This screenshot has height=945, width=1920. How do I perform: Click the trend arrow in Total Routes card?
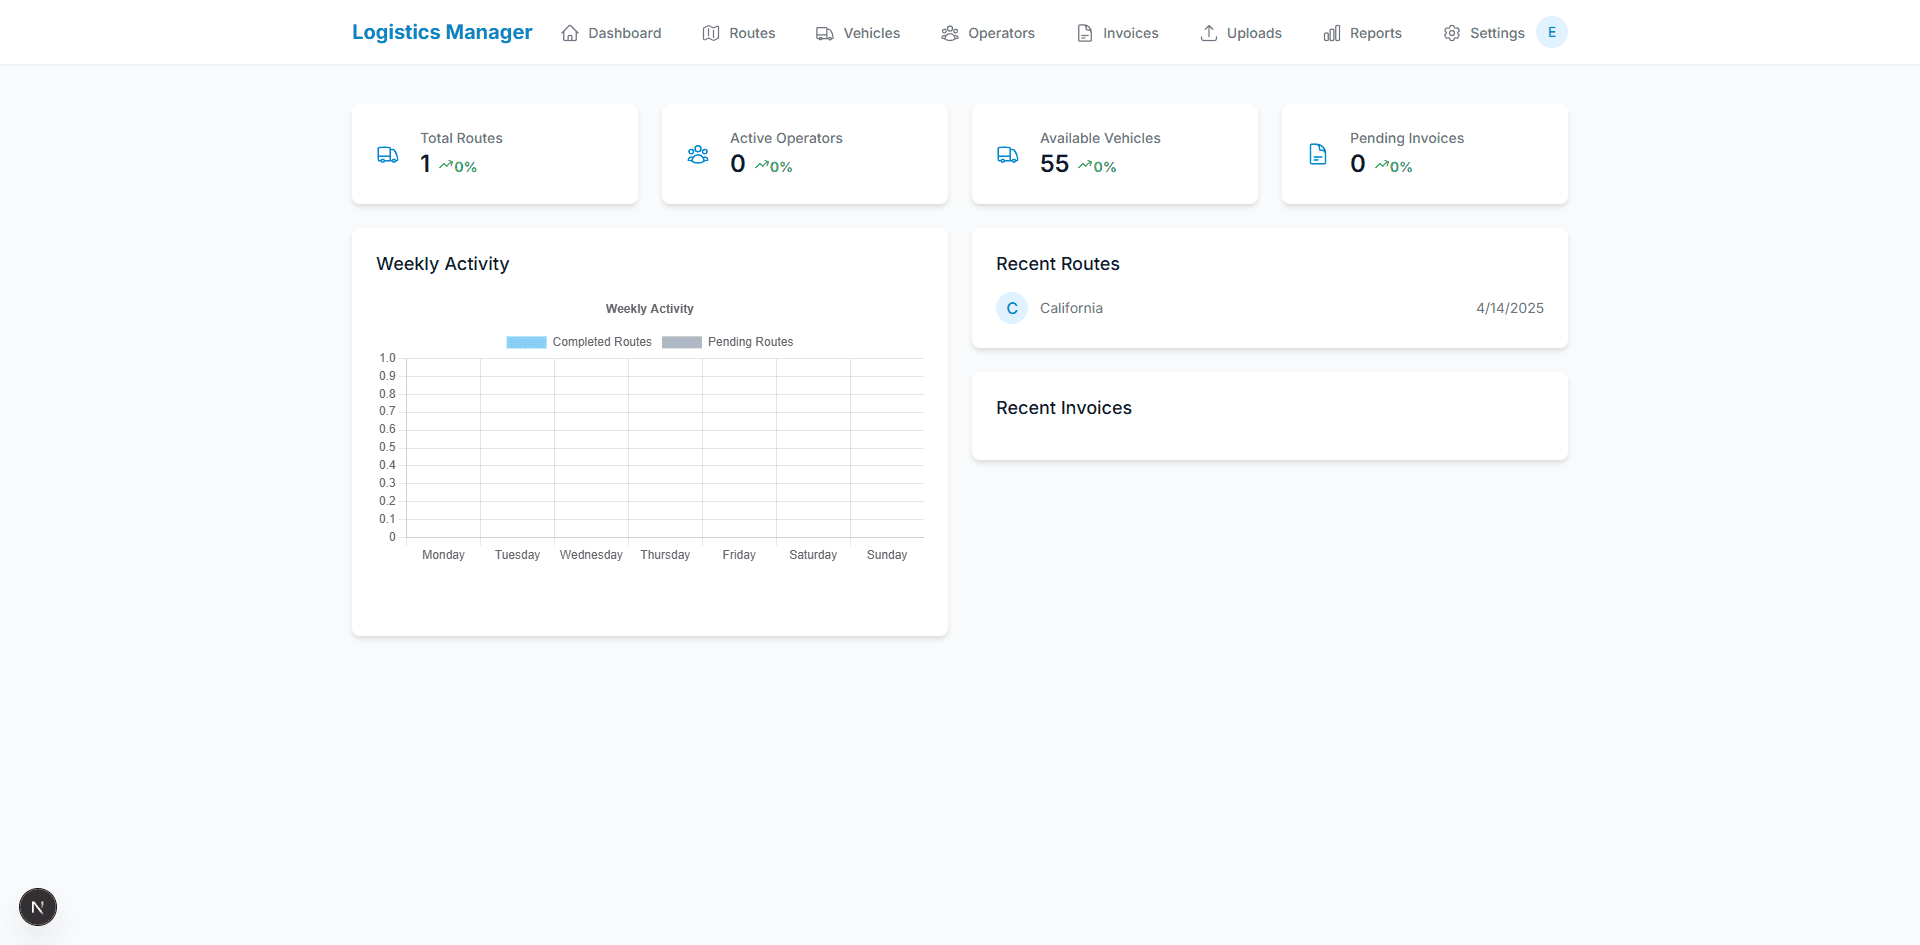446,165
